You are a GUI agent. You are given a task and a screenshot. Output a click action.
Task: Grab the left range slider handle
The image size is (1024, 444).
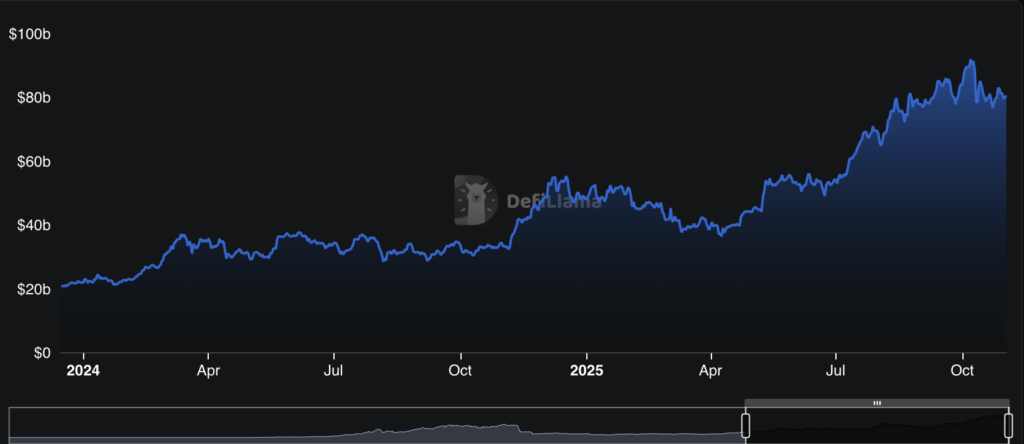745,426
